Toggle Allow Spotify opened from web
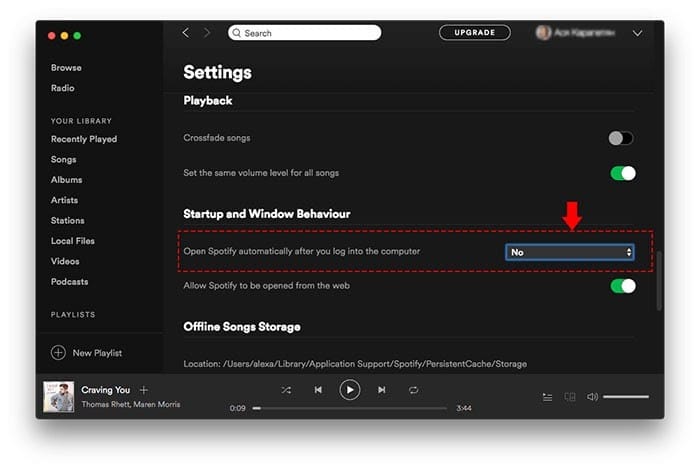Screen dimensions: 700x470 623,286
